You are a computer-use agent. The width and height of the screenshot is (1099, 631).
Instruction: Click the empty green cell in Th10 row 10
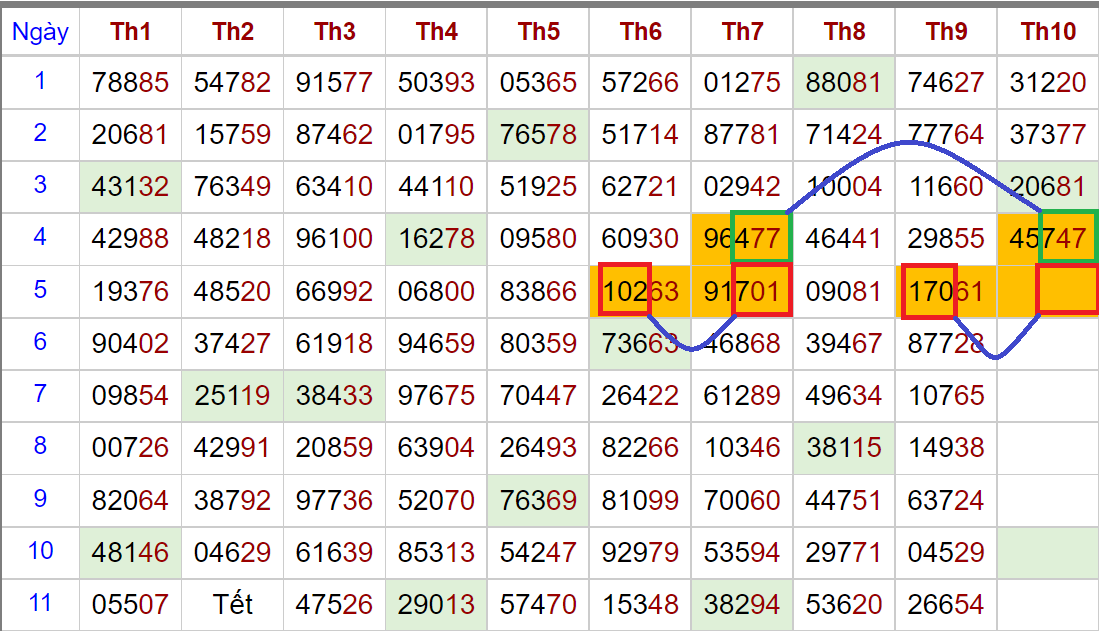tap(1048, 551)
